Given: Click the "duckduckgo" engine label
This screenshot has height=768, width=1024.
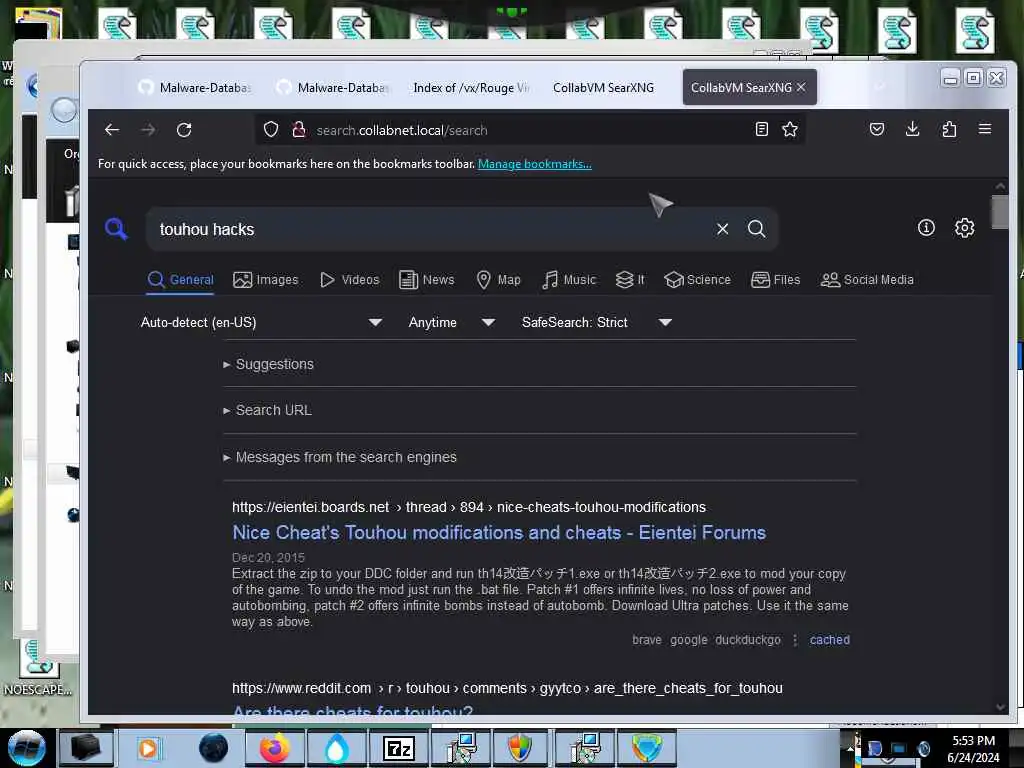Looking at the screenshot, I should (748, 640).
